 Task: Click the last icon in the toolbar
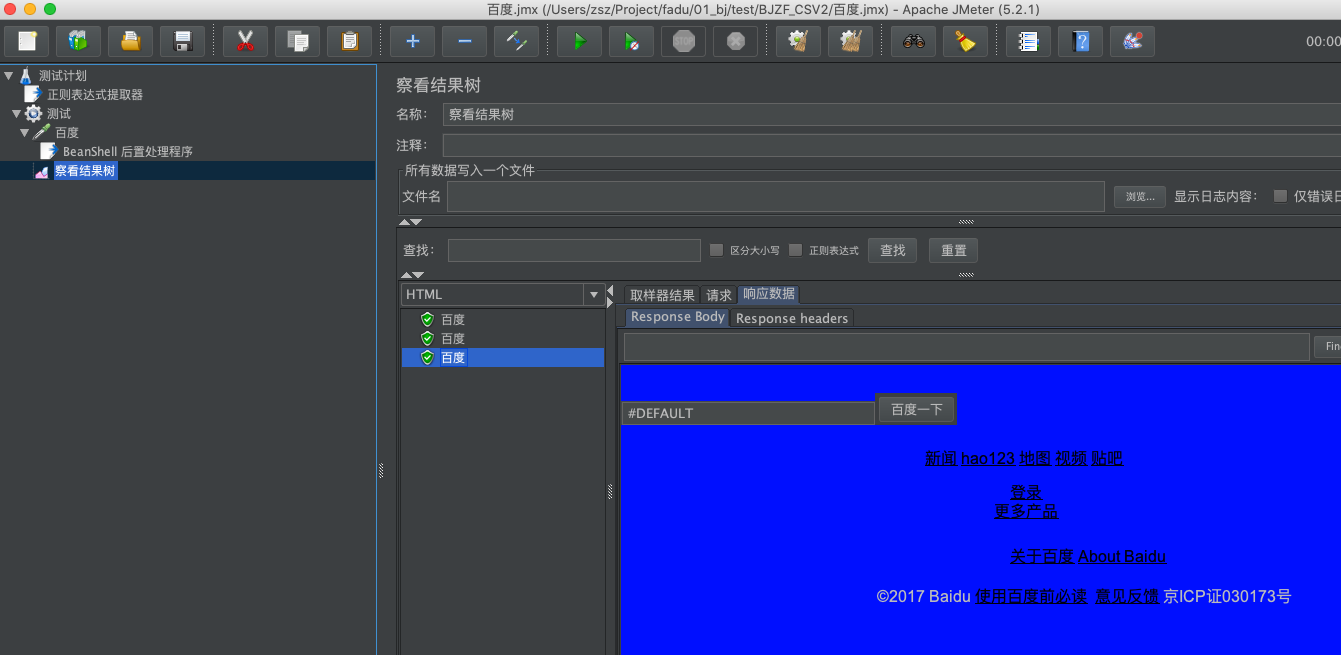(x=1132, y=41)
